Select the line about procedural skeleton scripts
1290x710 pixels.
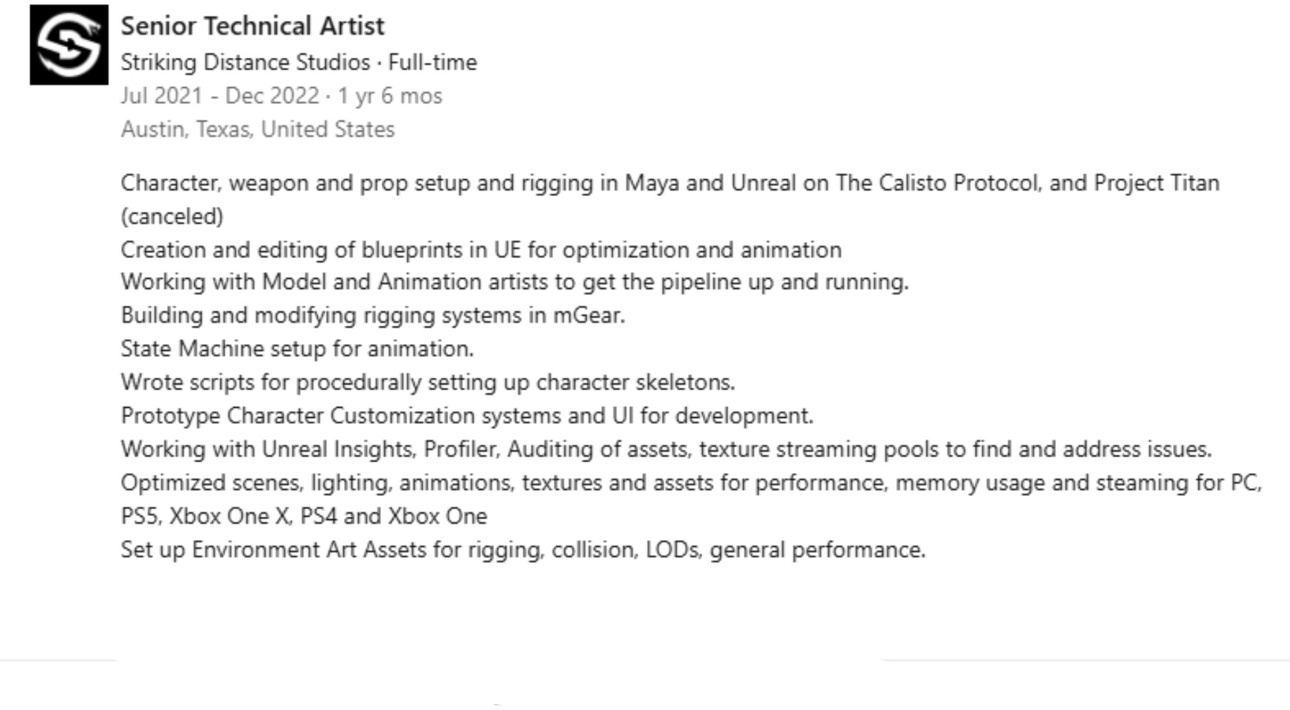pyautogui.click(x=427, y=382)
